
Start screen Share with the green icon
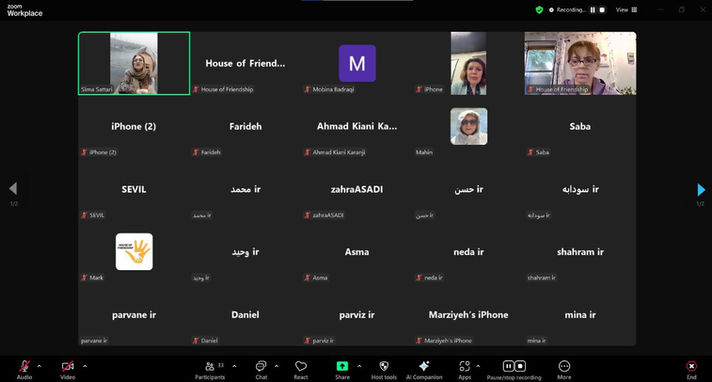pyautogui.click(x=342, y=366)
